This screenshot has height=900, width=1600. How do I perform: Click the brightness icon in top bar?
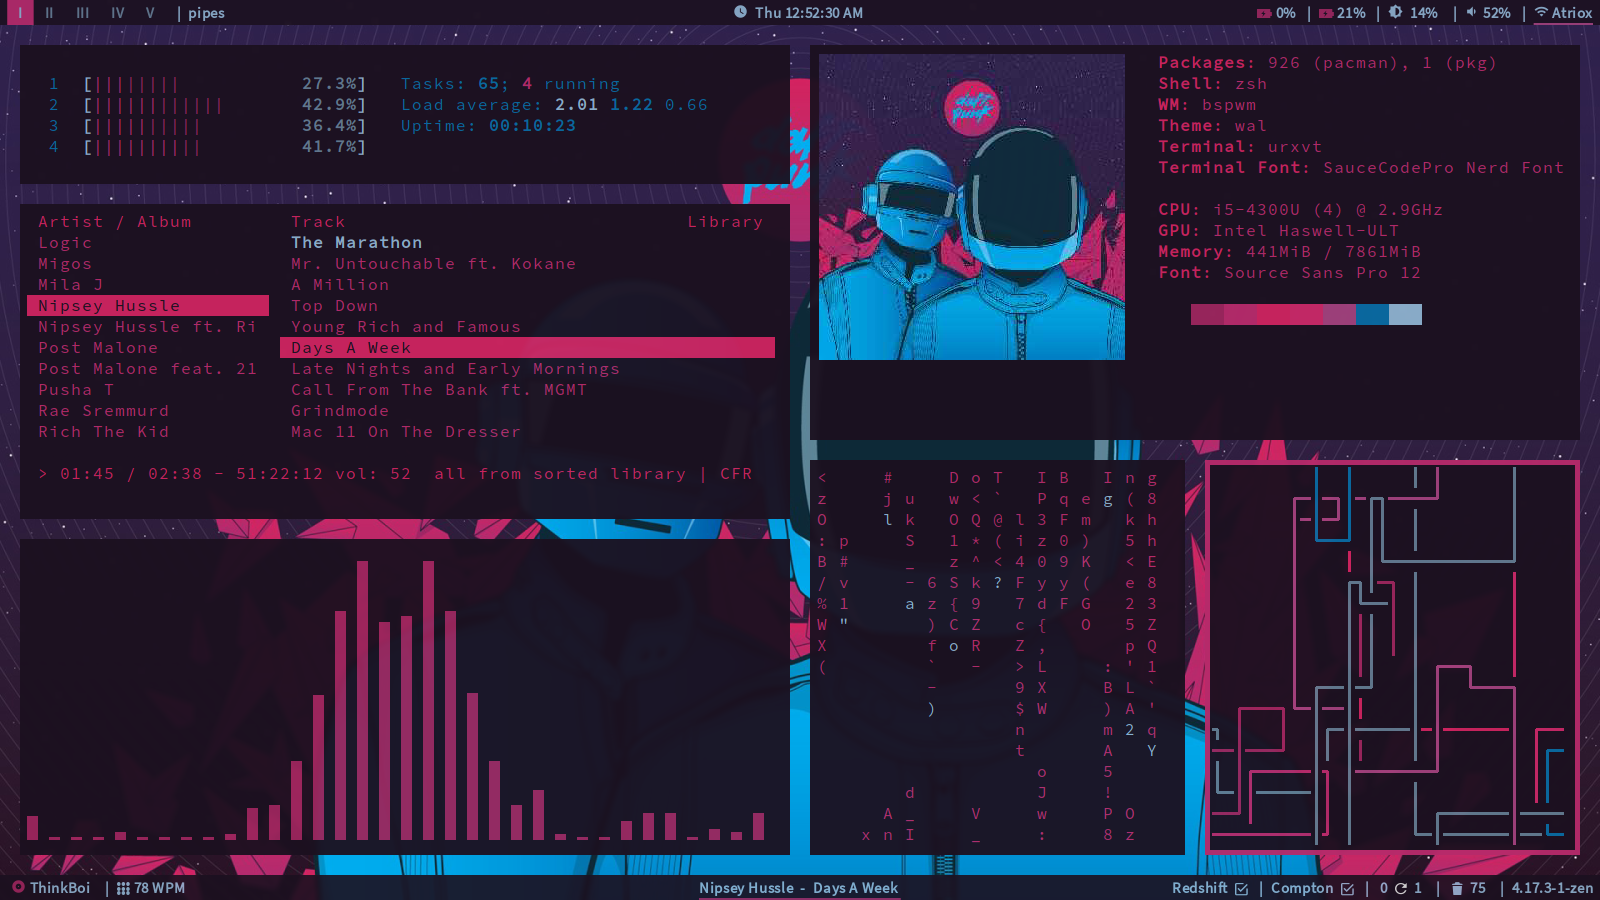tap(1396, 13)
